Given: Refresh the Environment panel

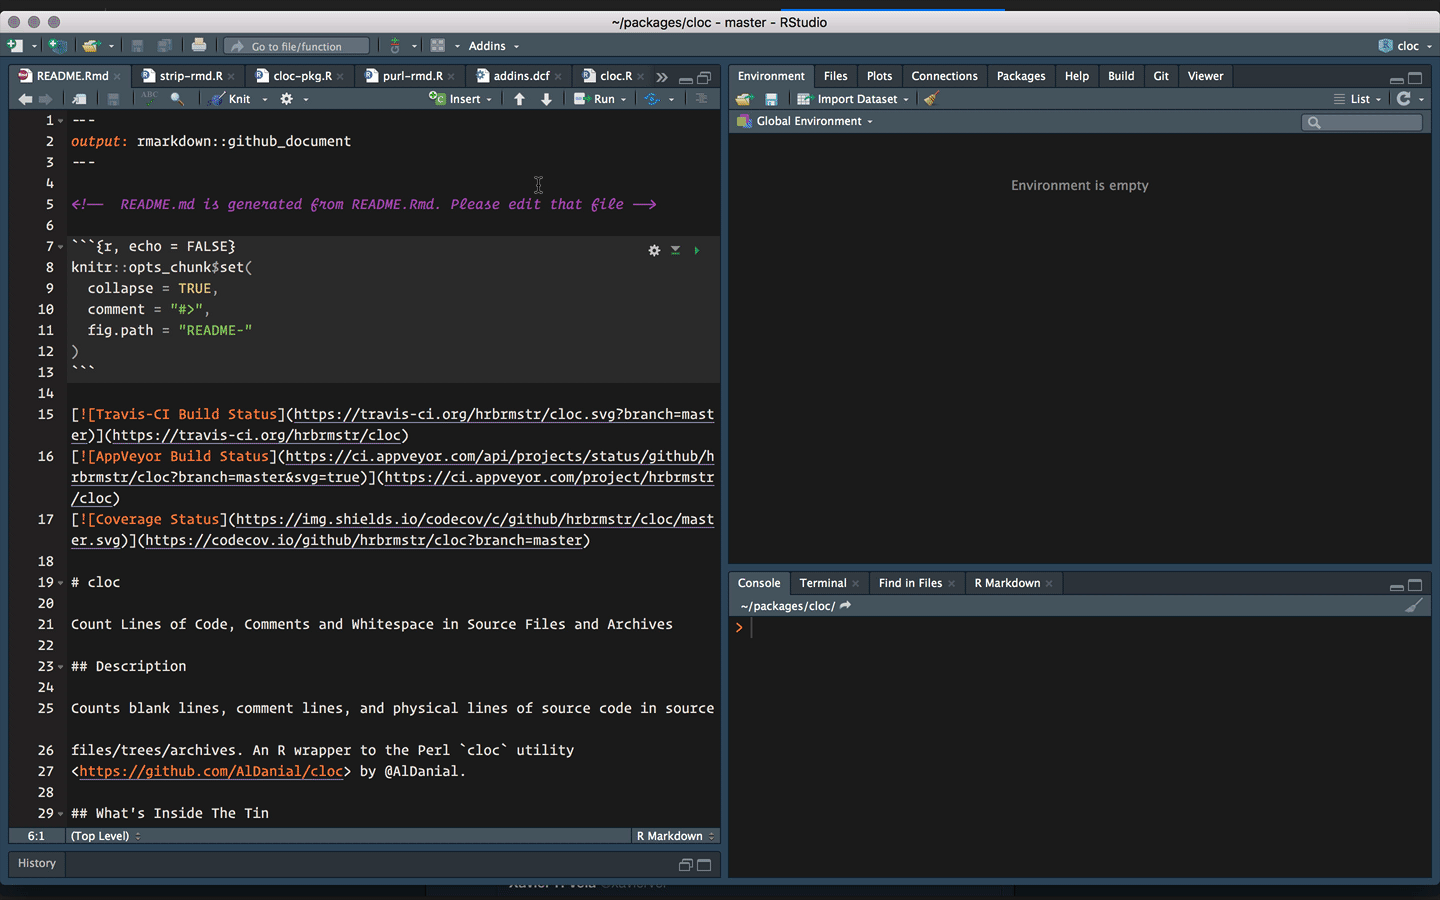Looking at the screenshot, I should point(1405,98).
